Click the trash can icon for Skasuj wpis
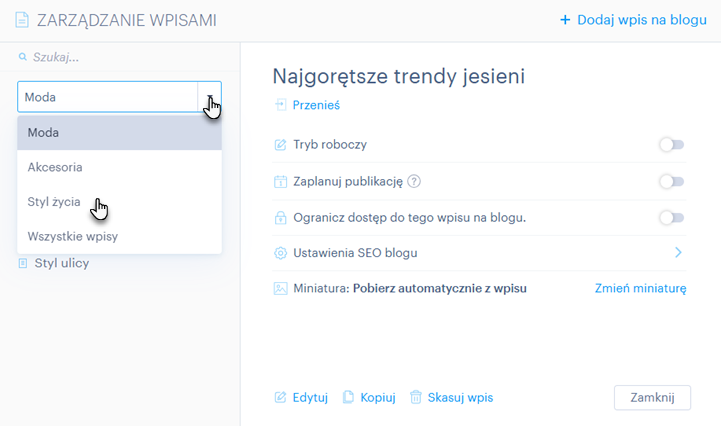This screenshot has width=721, height=426. pos(416,397)
